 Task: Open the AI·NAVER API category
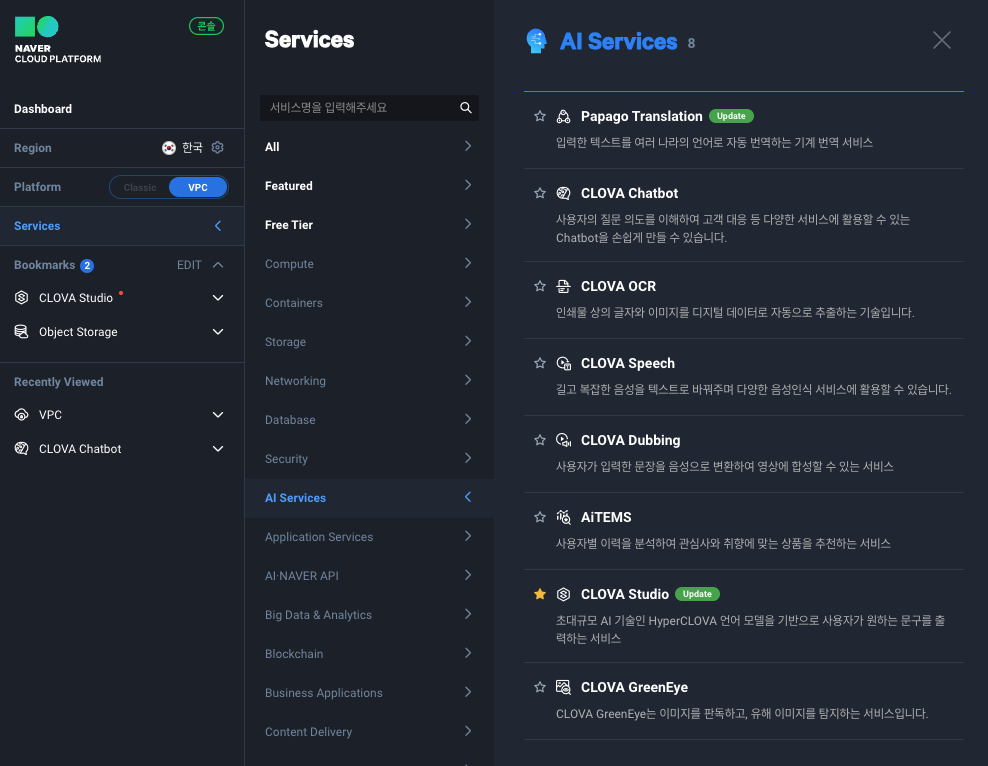click(369, 576)
